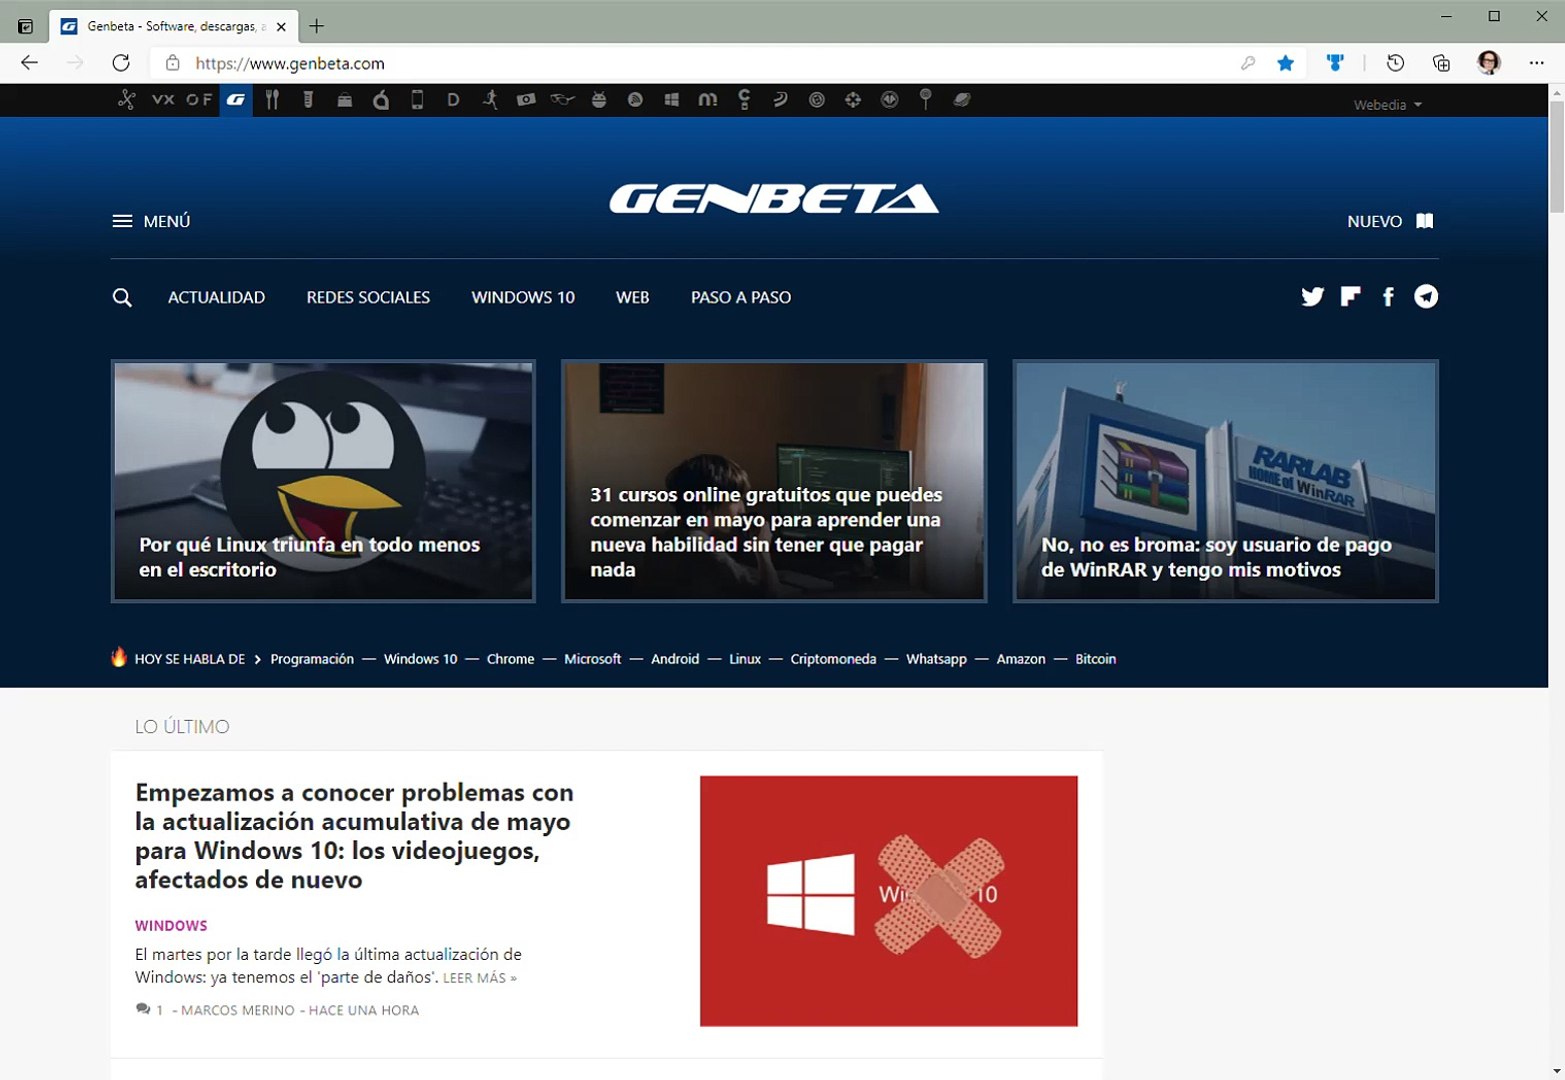Open the shopping bag site icon
Viewport: 1565px width, 1080px height.
345,99
